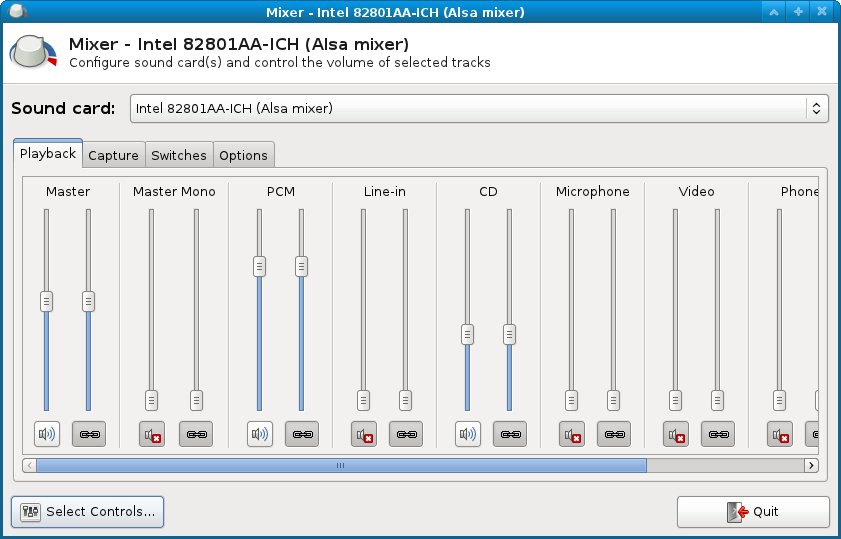Switch to the Capture tab
Viewport: 841px width, 539px height.
[113, 155]
